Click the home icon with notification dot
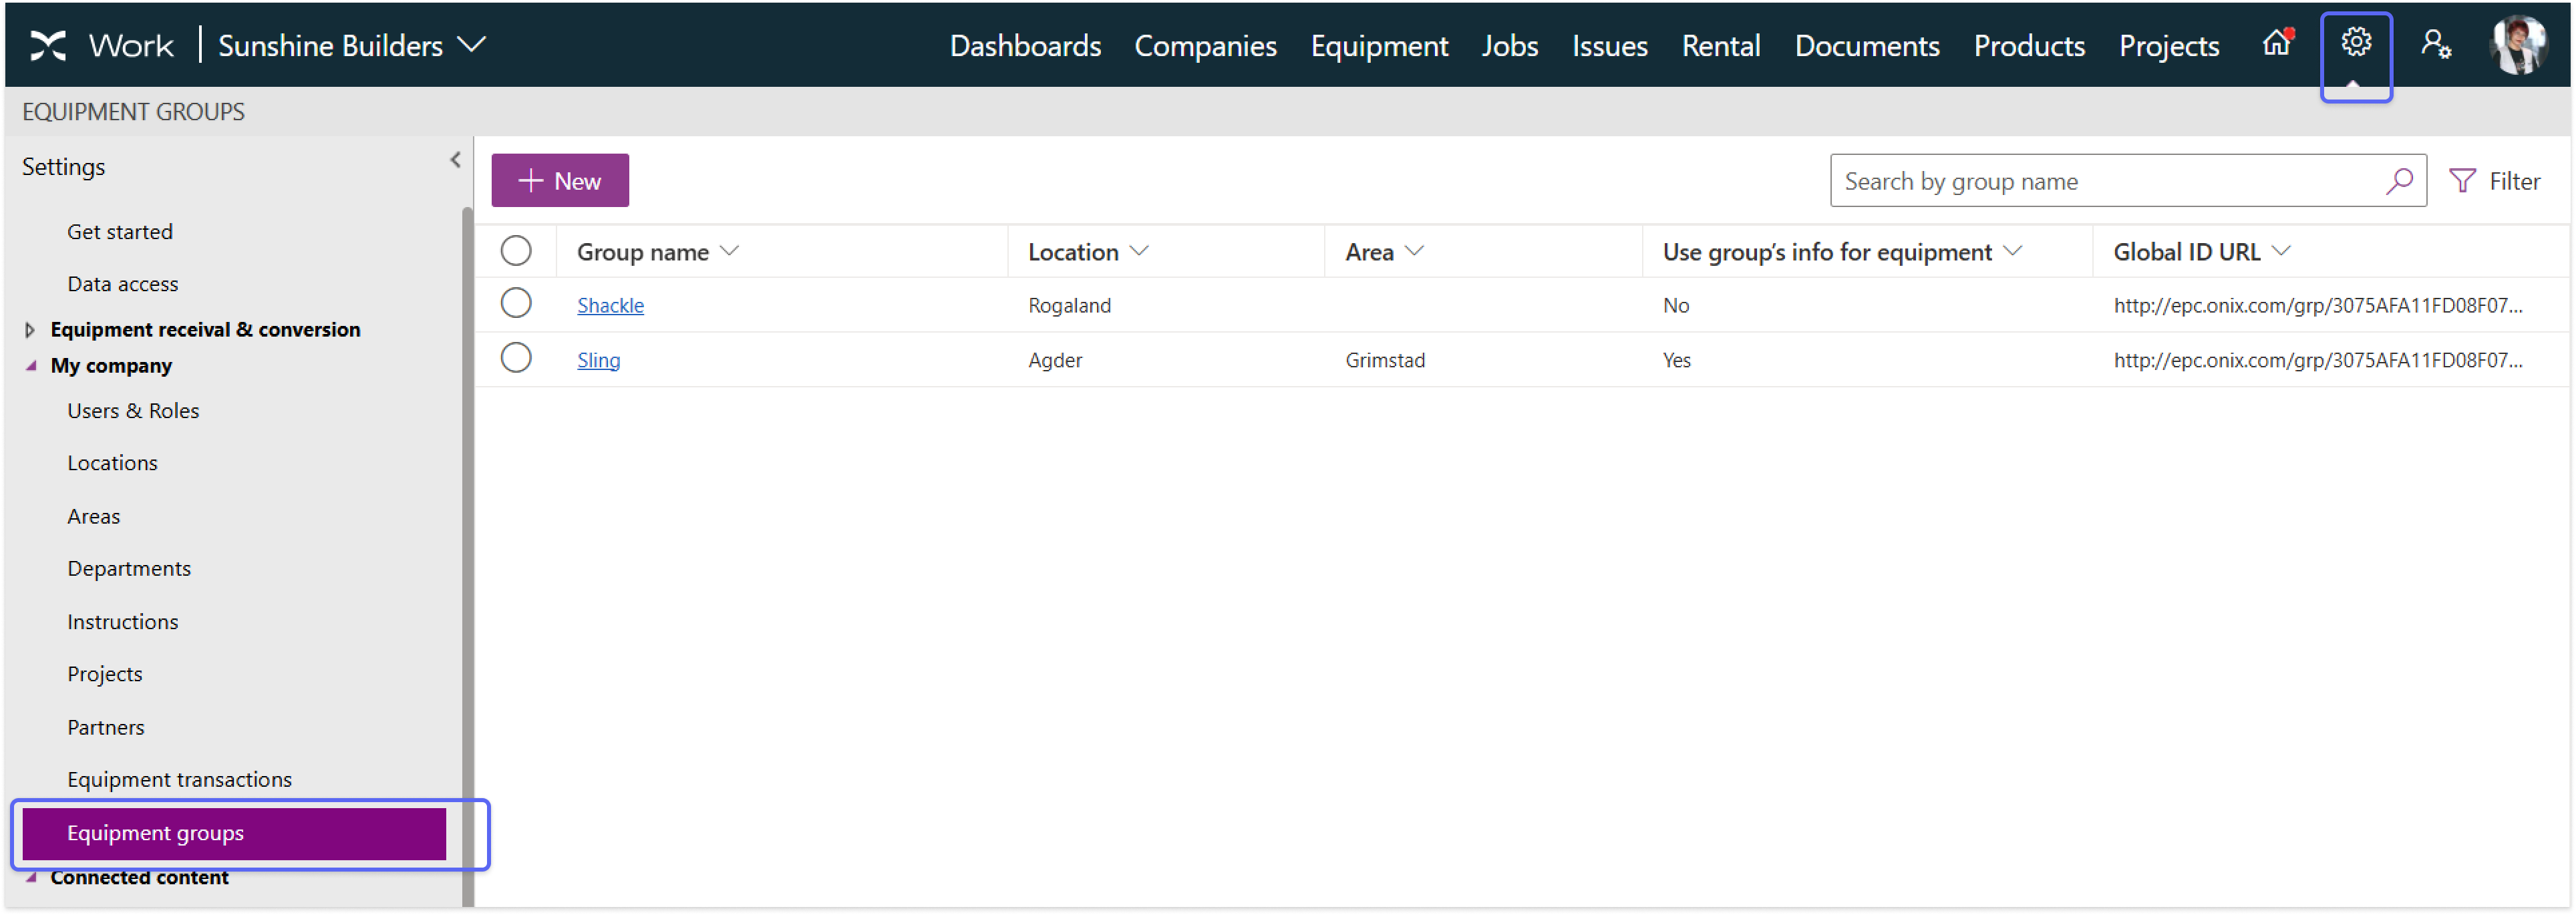 tap(2276, 43)
